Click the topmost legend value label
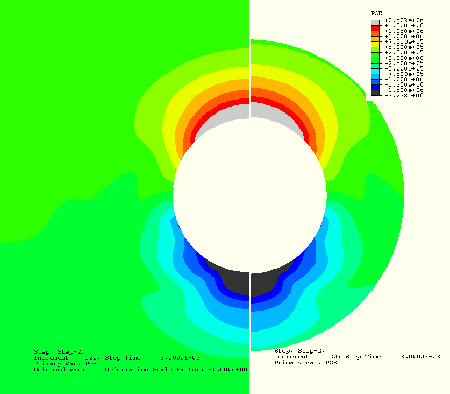Image resolution: width=450 pixels, height=394 pixels. point(404,20)
